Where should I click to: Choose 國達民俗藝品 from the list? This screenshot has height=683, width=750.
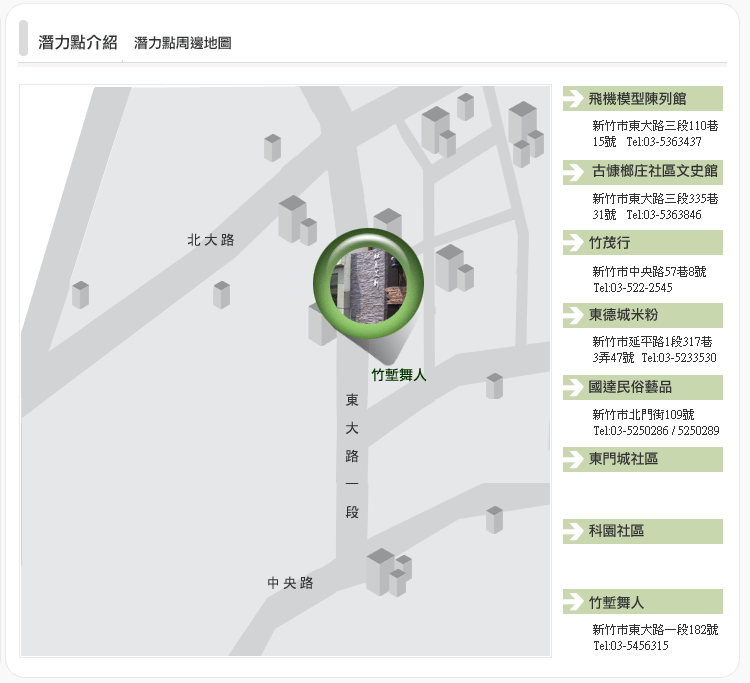click(x=642, y=387)
